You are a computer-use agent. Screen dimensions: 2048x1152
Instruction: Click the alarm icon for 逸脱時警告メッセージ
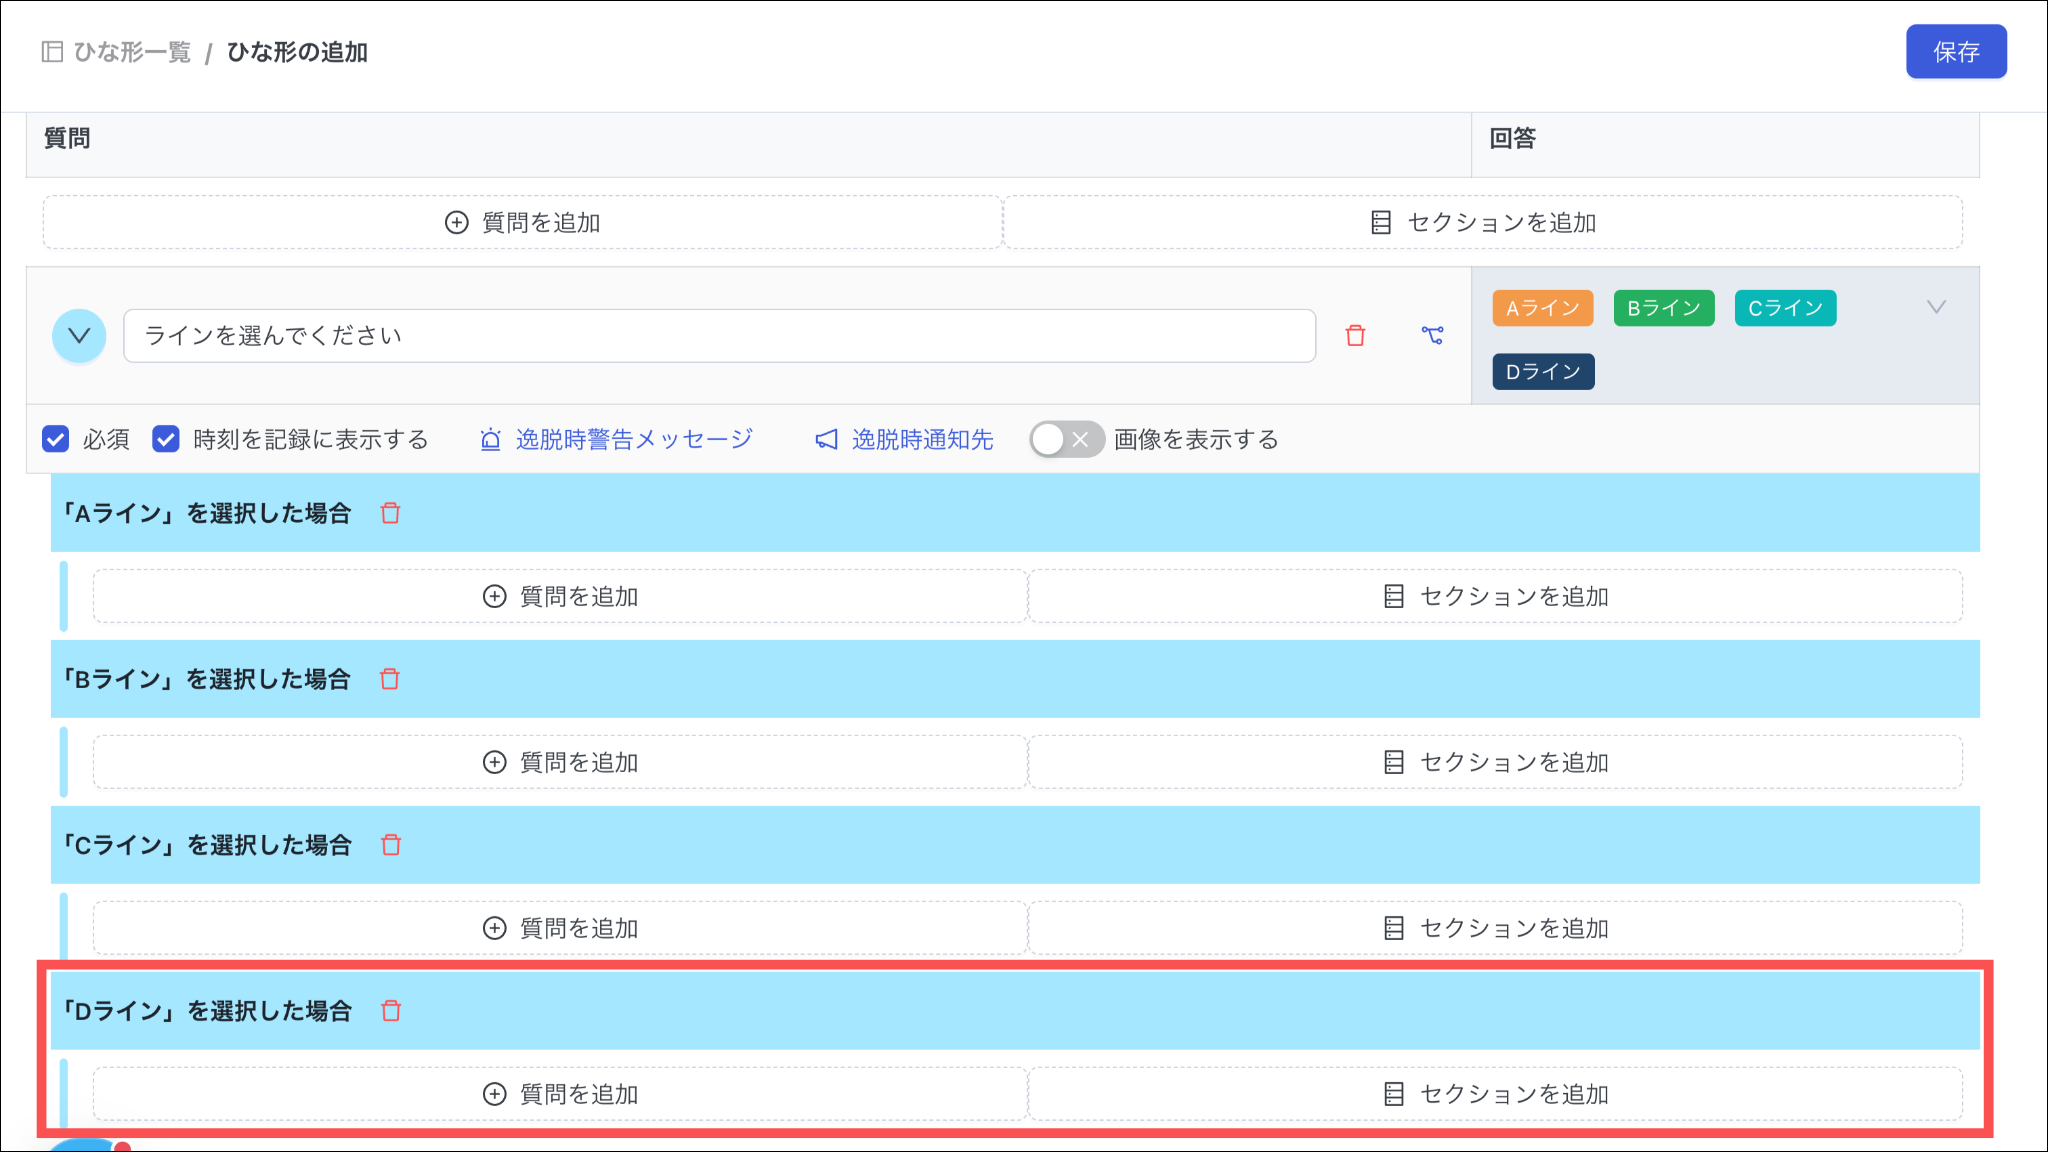point(490,440)
